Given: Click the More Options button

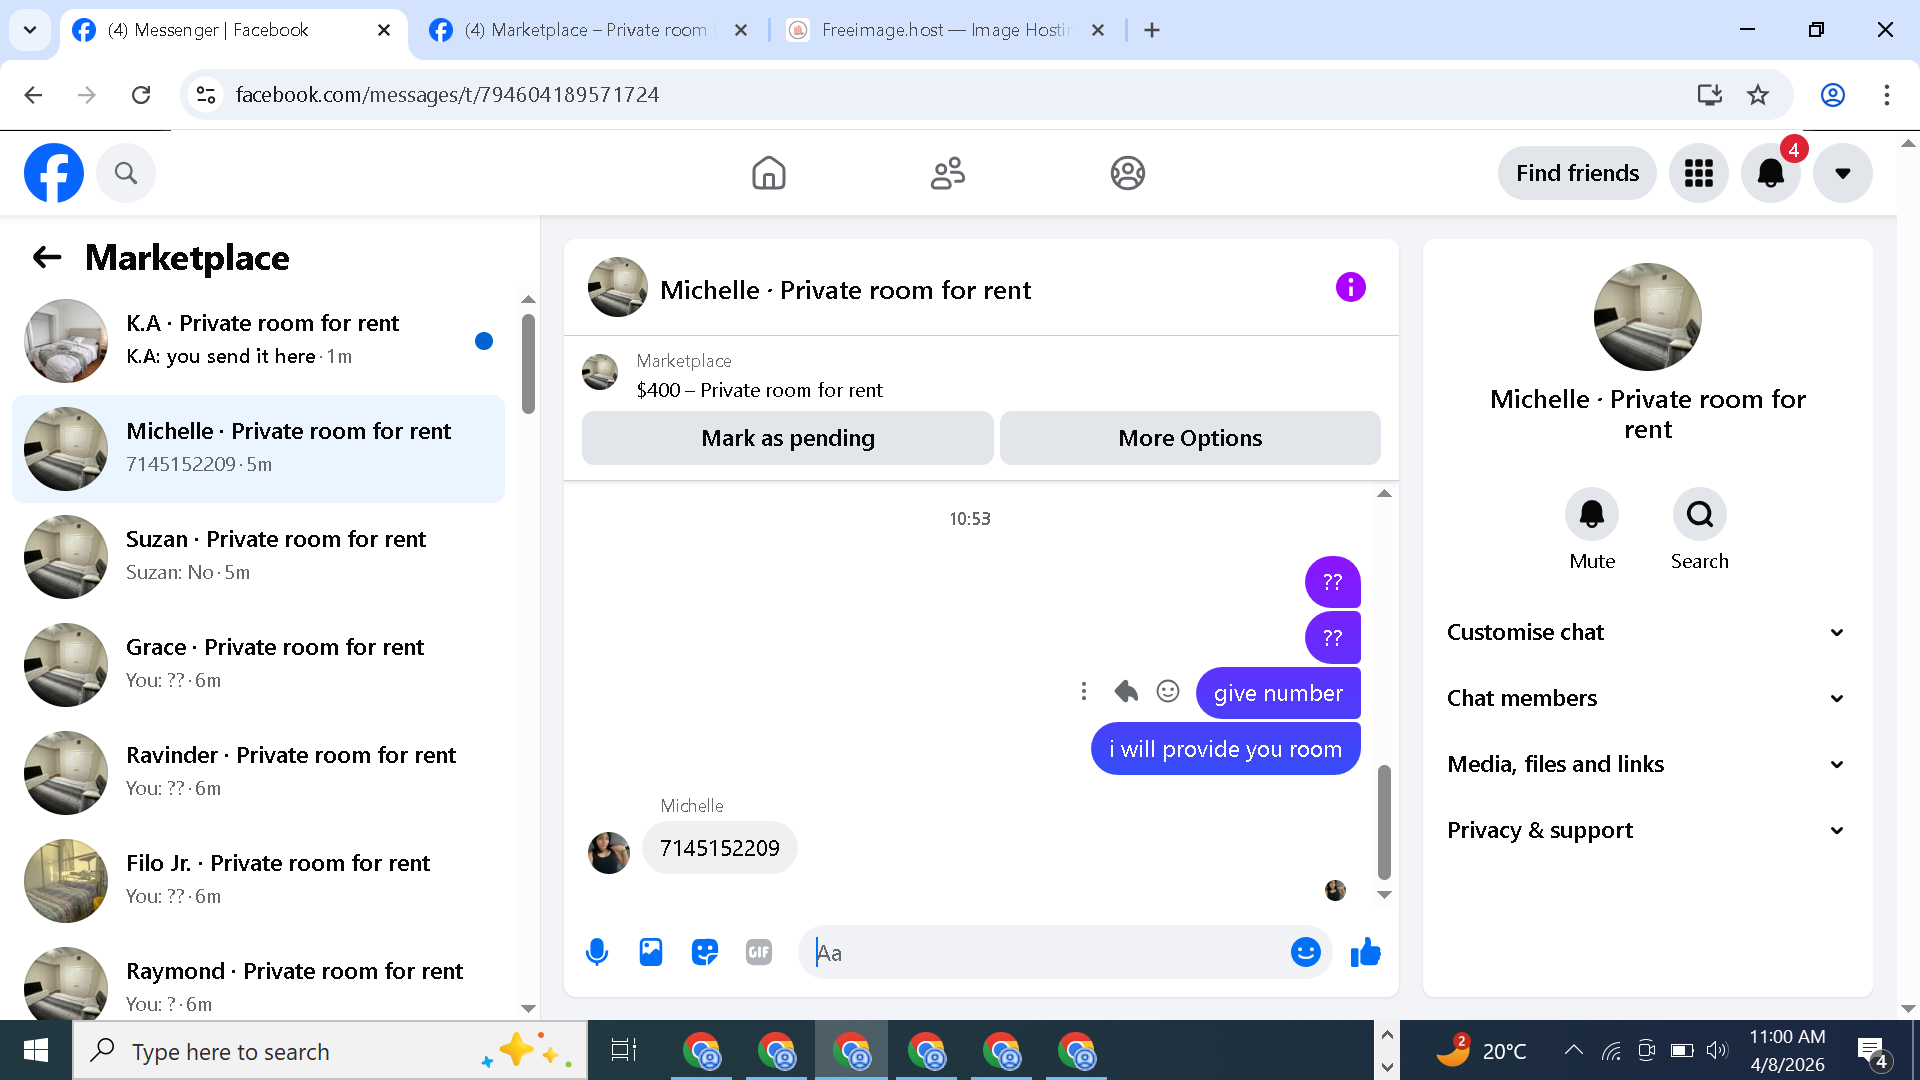Looking at the screenshot, I should tap(1190, 438).
